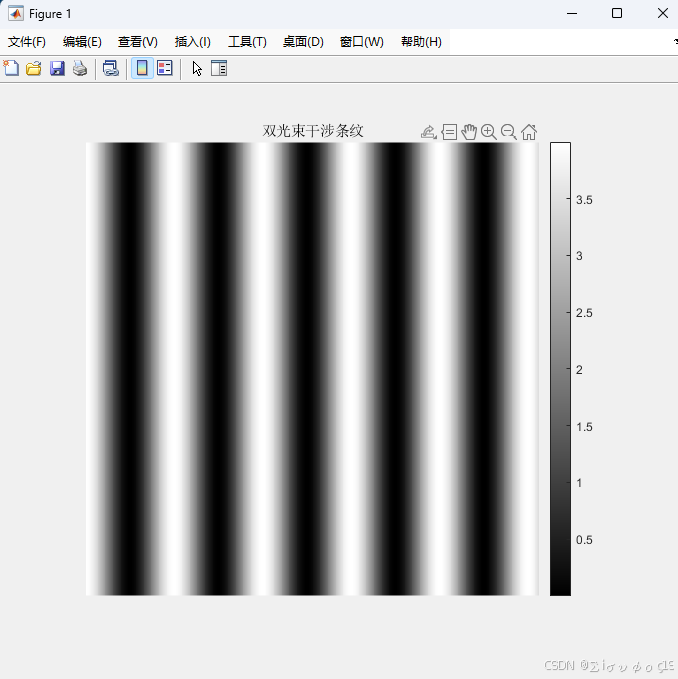678x679 pixels.
Task: Open the 窗口(W) menu
Action: coord(362,42)
